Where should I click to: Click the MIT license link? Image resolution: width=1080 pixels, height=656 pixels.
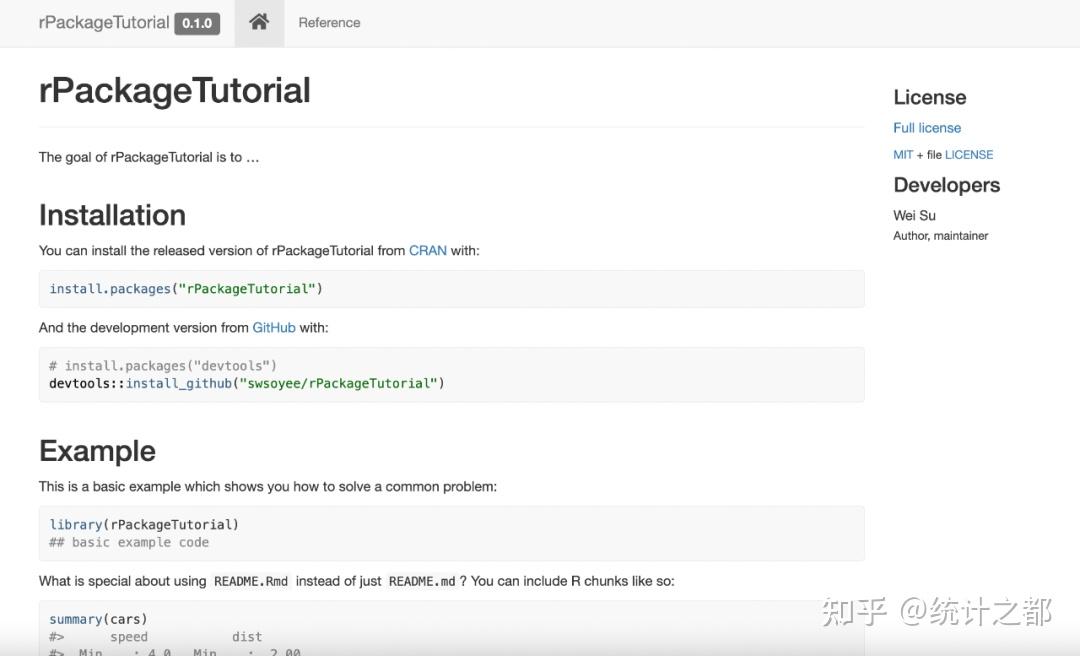click(903, 155)
